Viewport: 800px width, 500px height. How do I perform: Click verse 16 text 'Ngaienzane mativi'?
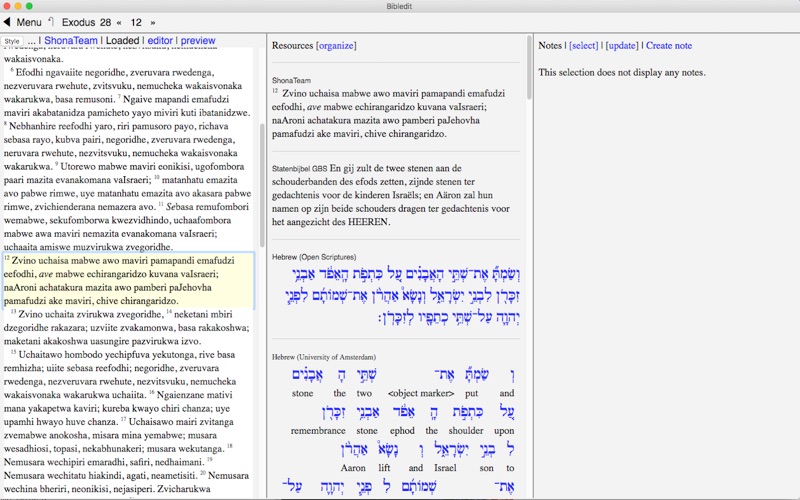click(x=194, y=395)
